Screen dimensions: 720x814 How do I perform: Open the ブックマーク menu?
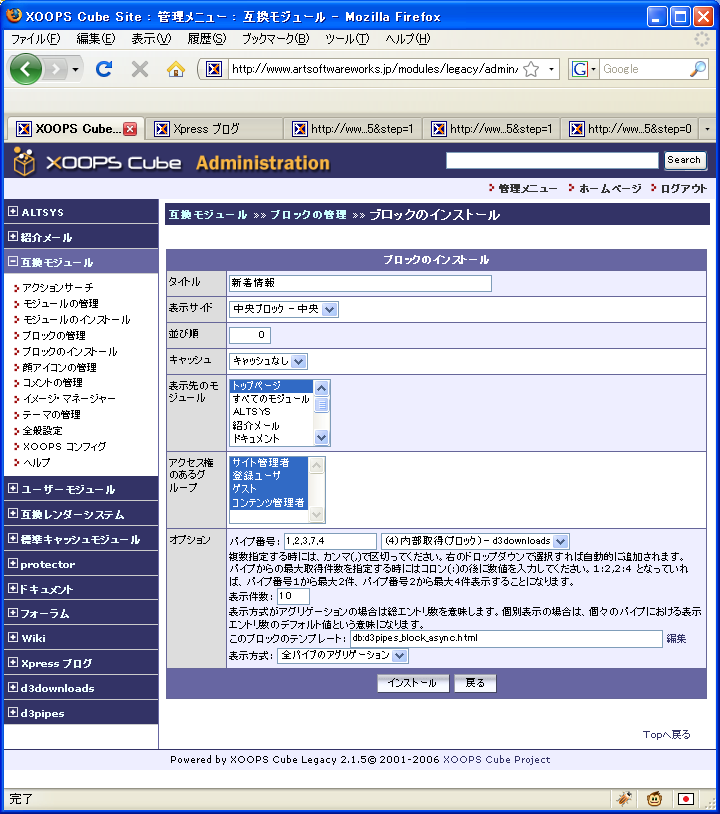(275, 39)
